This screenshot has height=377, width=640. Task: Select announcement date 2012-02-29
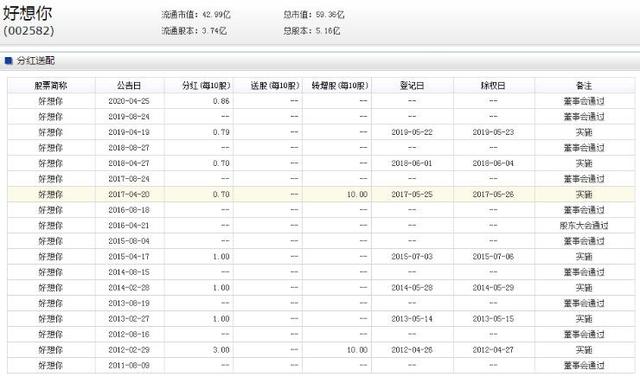click(129, 350)
